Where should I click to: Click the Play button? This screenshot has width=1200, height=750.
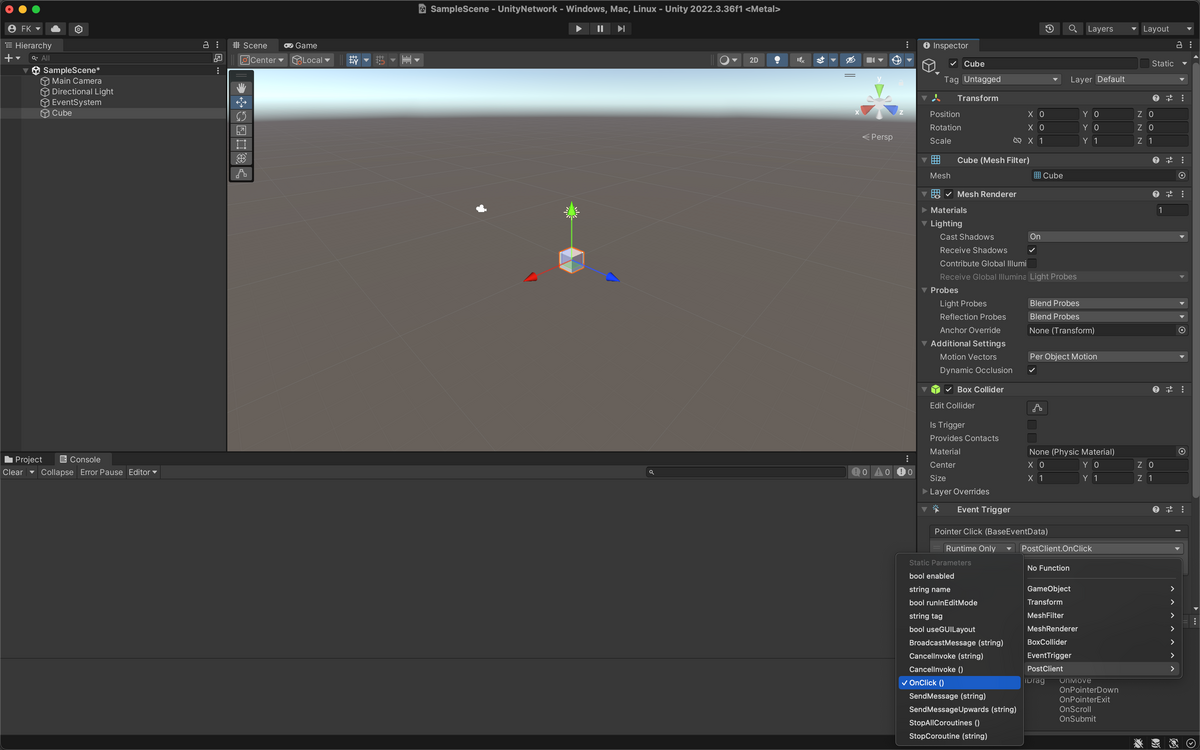click(x=578, y=29)
